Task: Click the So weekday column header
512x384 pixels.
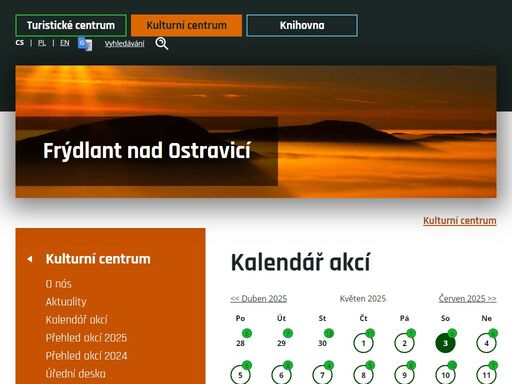Action: 445,318
